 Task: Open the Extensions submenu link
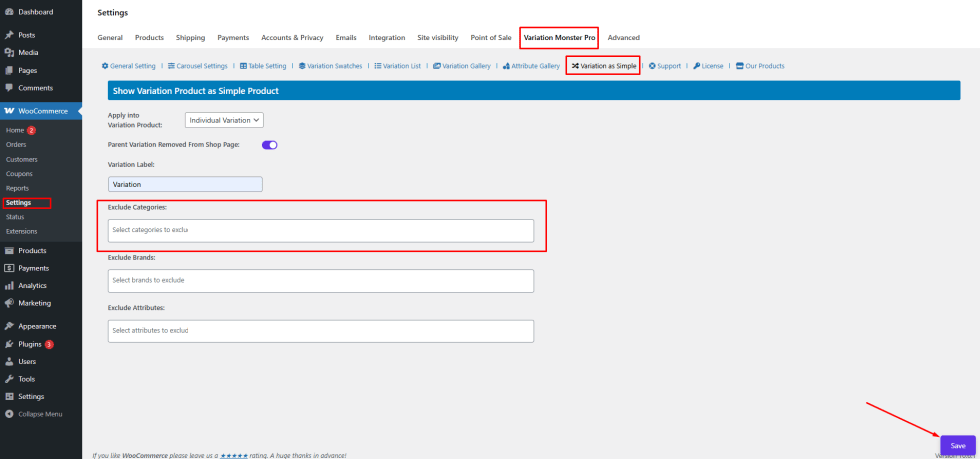[x=22, y=231]
